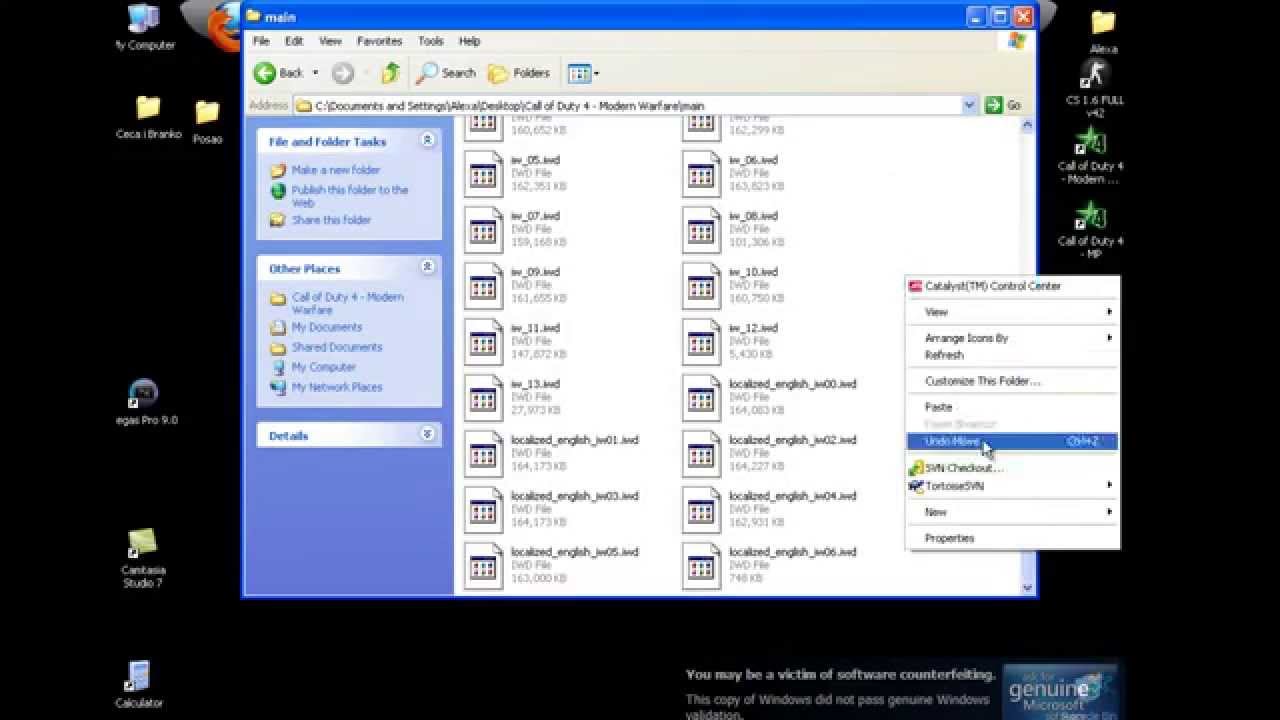
Task: Choose Refresh in context menu
Action: point(1012,355)
